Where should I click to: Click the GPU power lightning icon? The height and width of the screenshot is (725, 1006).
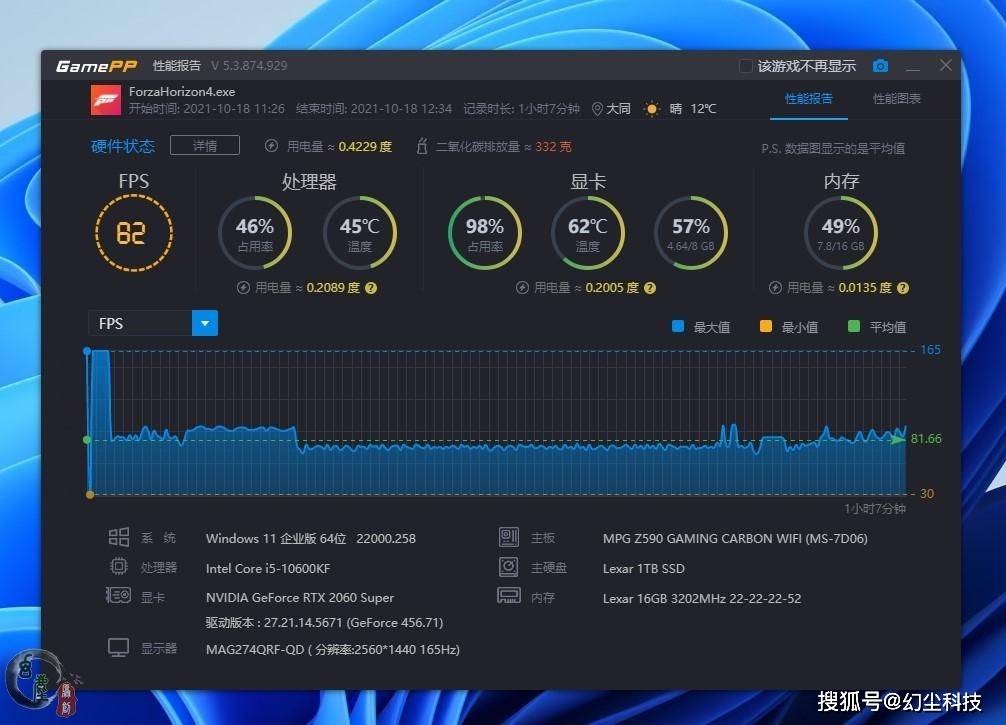point(522,288)
